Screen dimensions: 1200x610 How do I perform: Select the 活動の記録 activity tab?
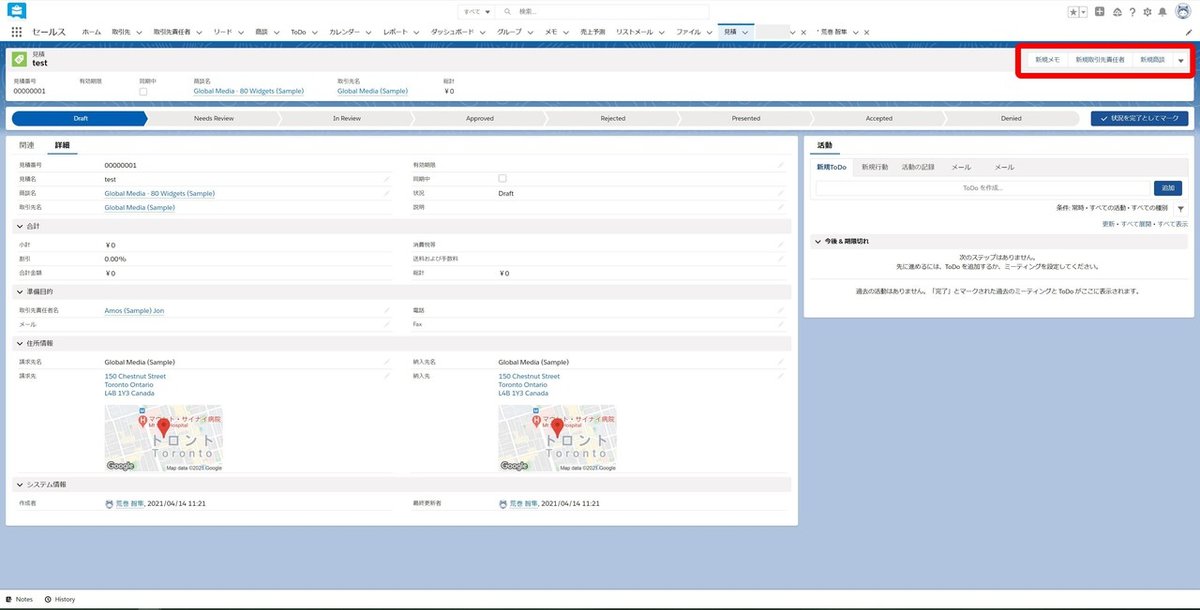[x=918, y=167]
